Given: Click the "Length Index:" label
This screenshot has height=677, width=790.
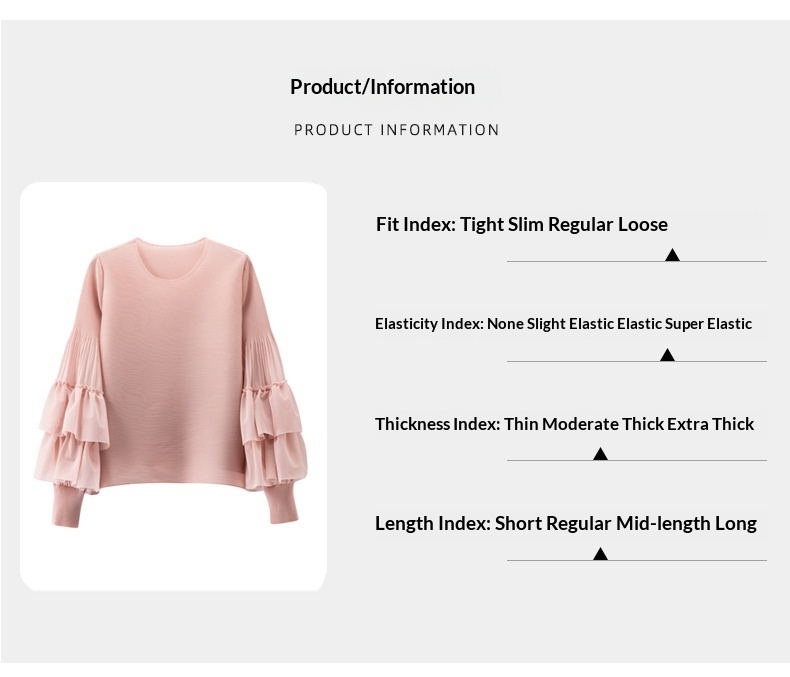Looking at the screenshot, I should (432, 523).
